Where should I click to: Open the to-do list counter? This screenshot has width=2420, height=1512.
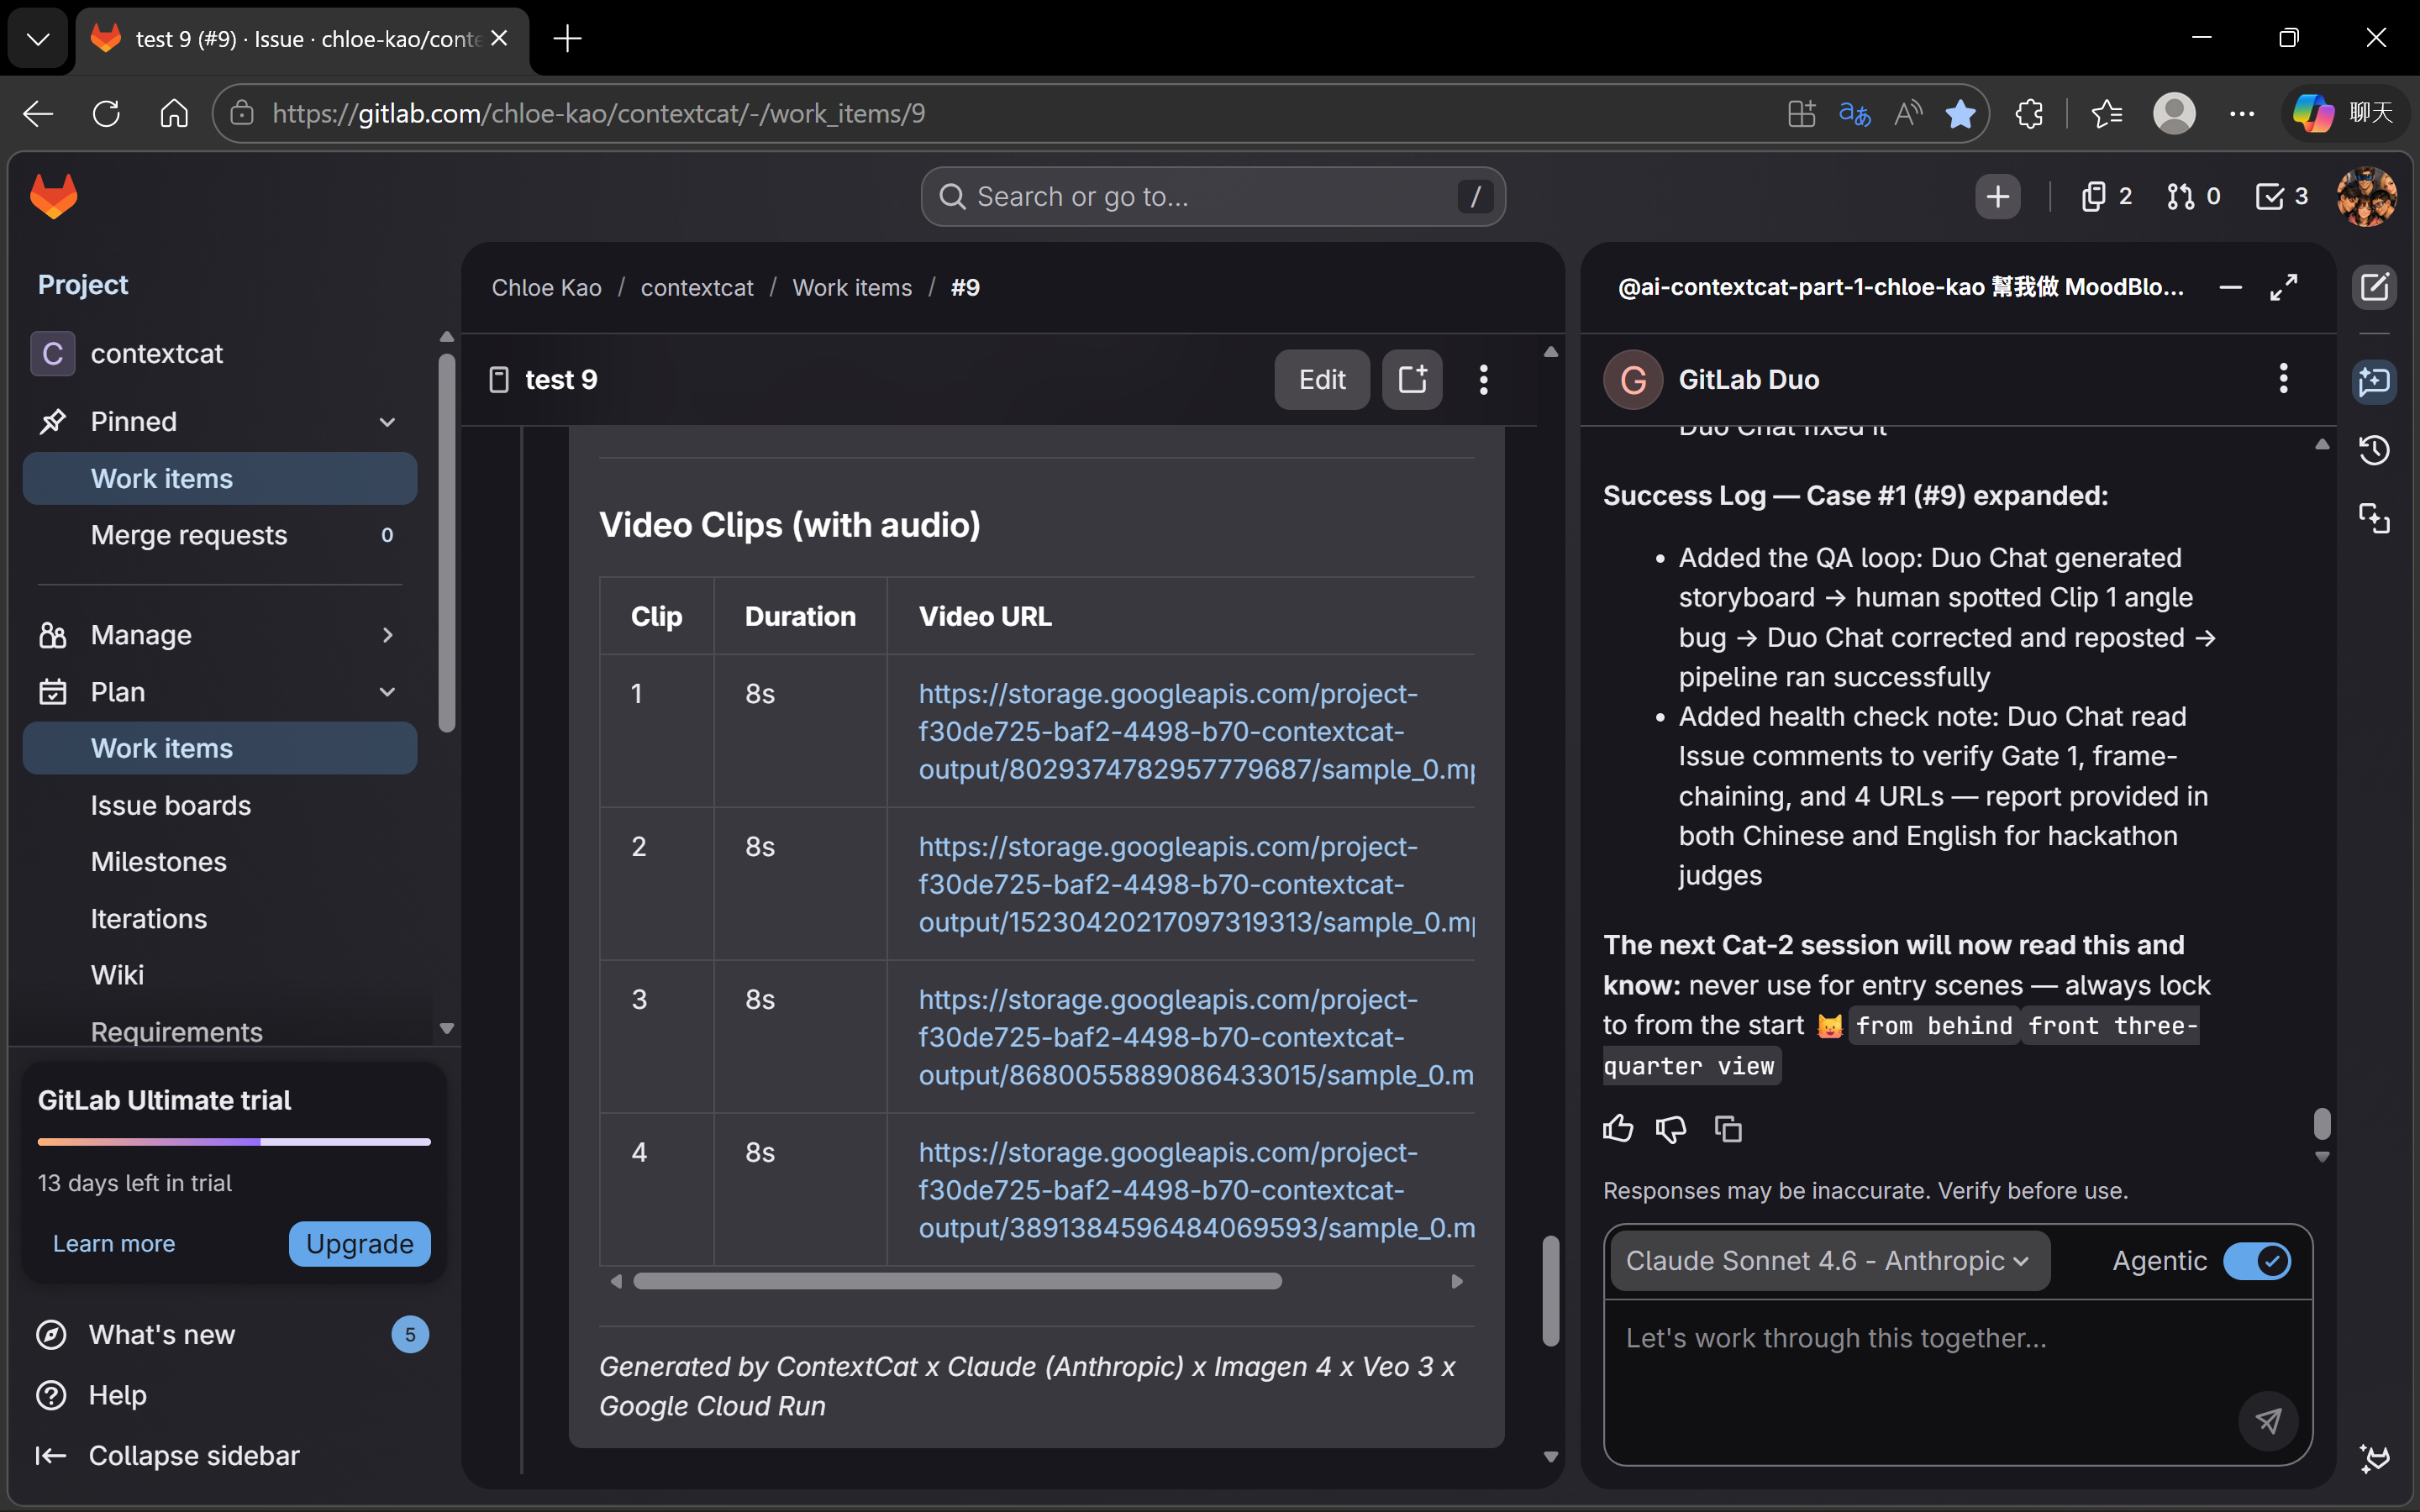(2282, 196)
